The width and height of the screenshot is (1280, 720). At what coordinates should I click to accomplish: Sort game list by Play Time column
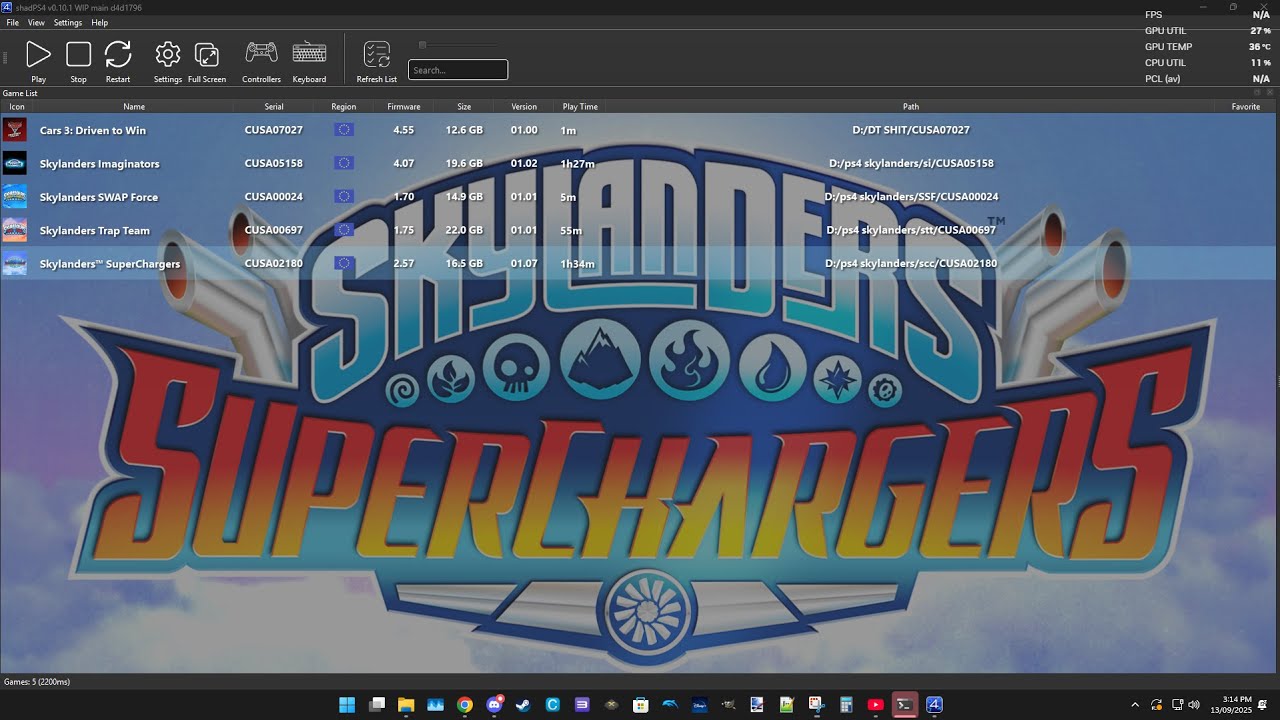pyautogui.click(x=580, y=106)
